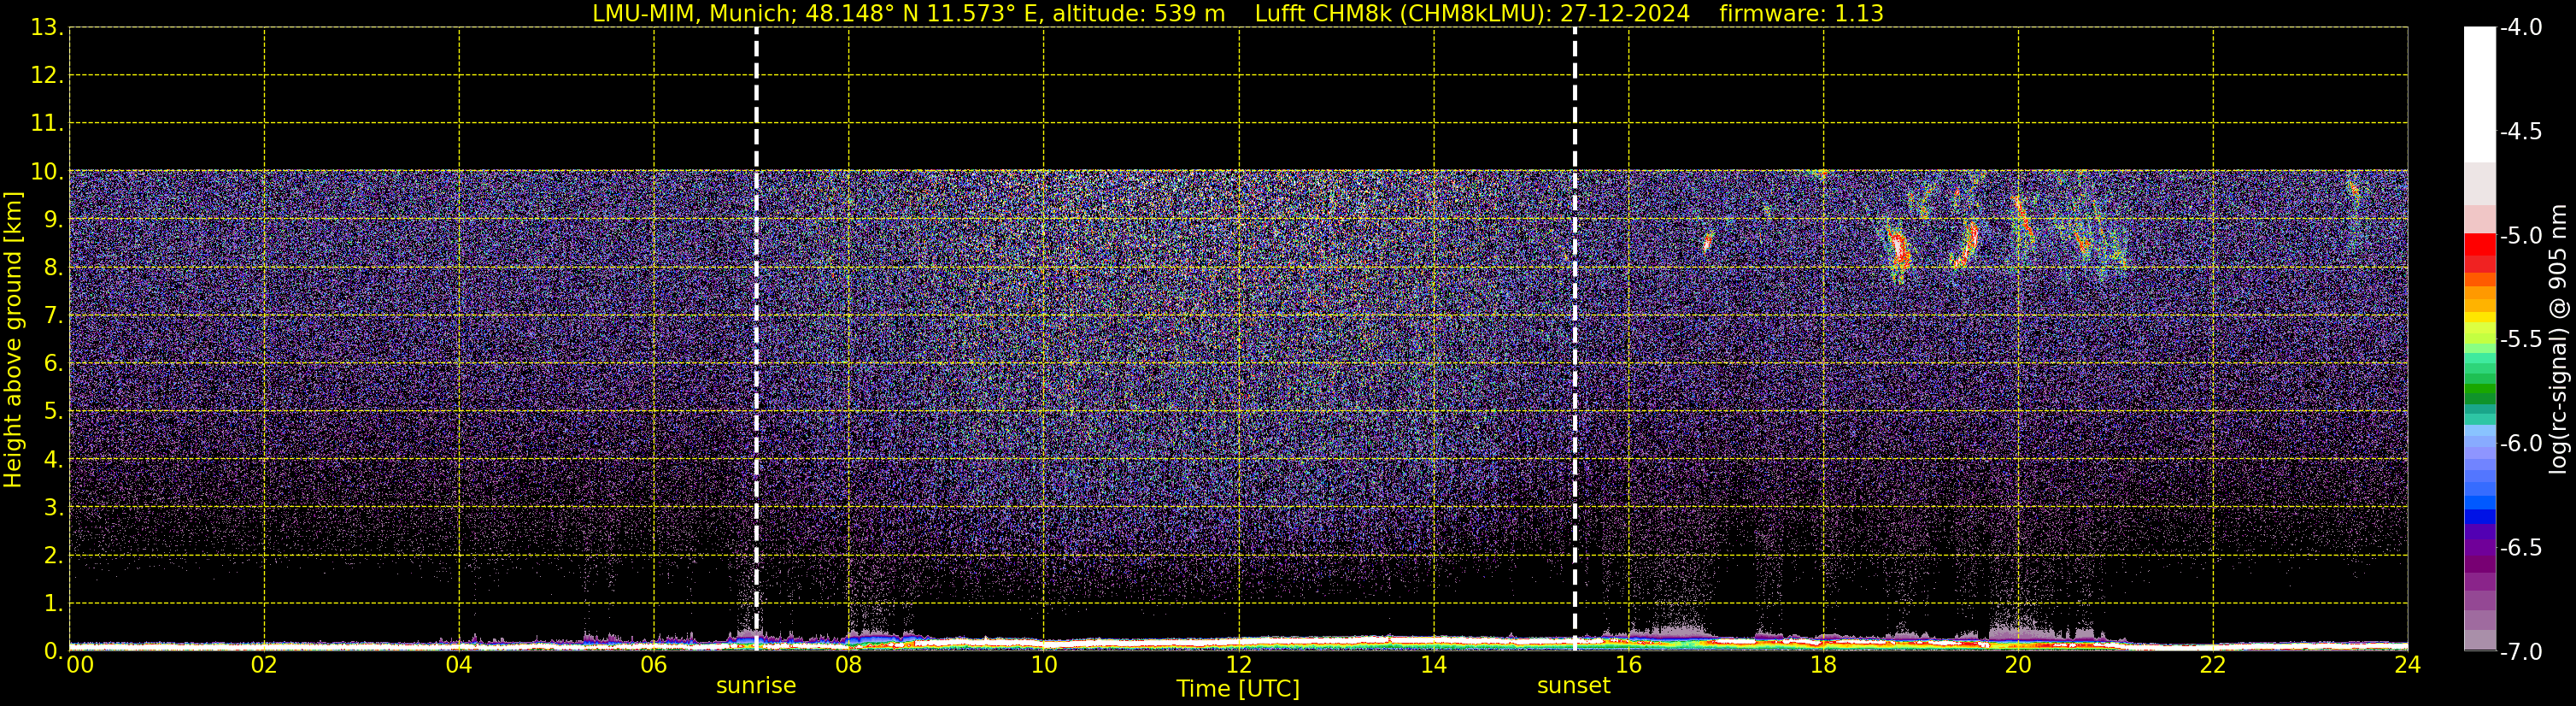Click time-axis tick label '06'
Viewport: 2576px width, 706px height.
click(x=653, y=665)
